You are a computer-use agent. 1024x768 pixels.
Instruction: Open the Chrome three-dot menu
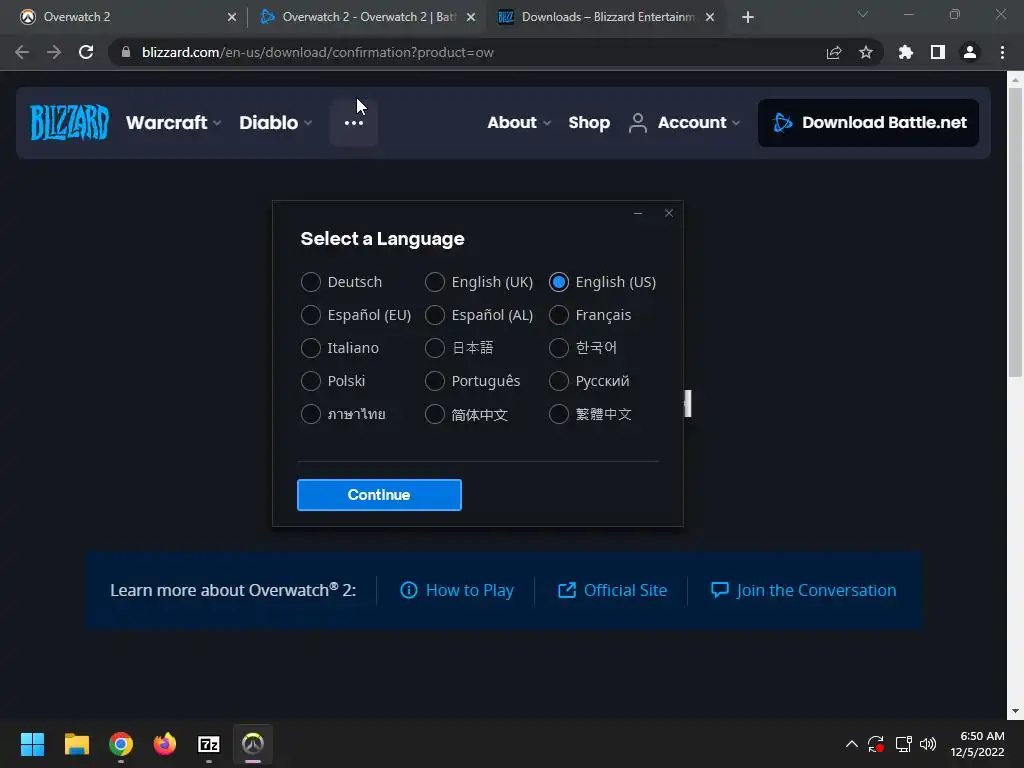point(1002,52)
